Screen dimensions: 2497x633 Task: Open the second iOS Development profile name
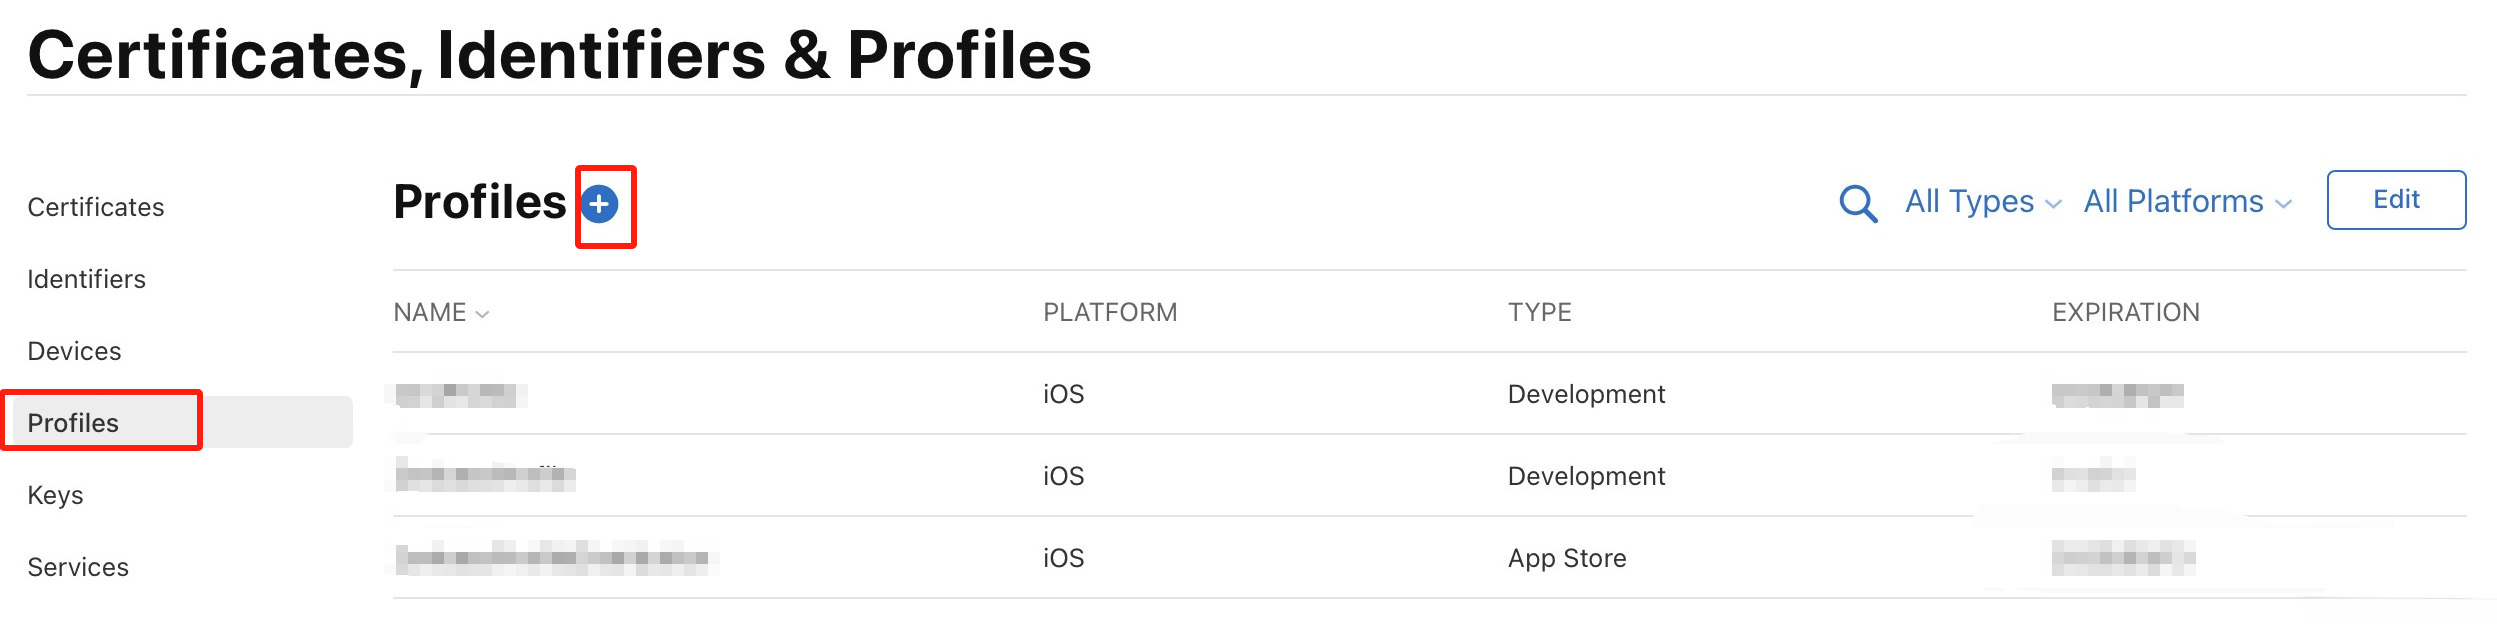click(485, 476)
